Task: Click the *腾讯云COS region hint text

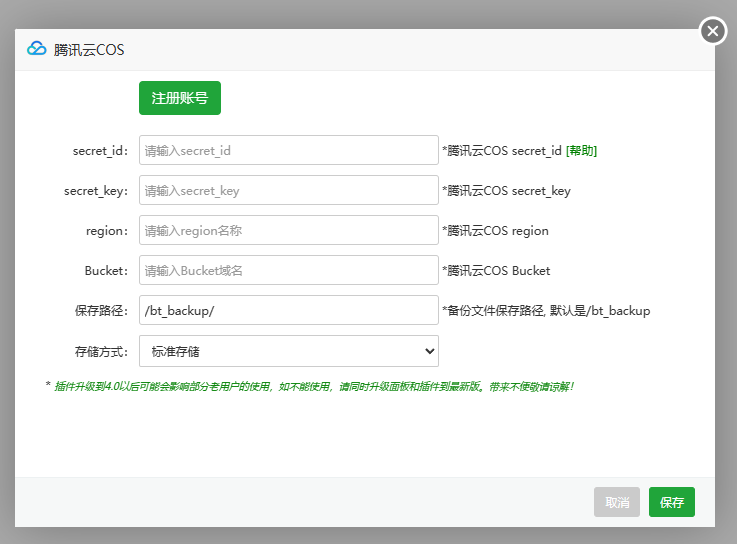Action: click(x=495, y=231)
